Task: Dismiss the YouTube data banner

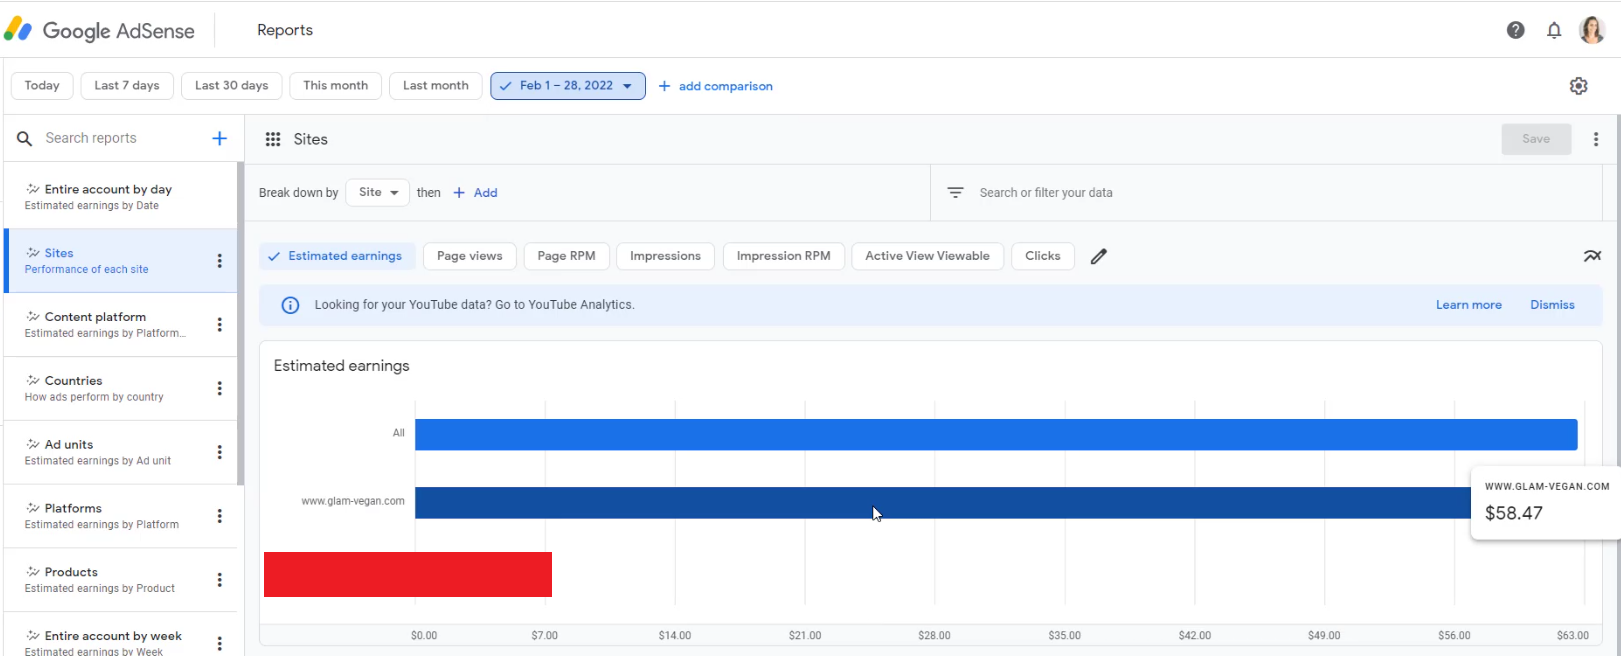Action: click(1552, 305)
